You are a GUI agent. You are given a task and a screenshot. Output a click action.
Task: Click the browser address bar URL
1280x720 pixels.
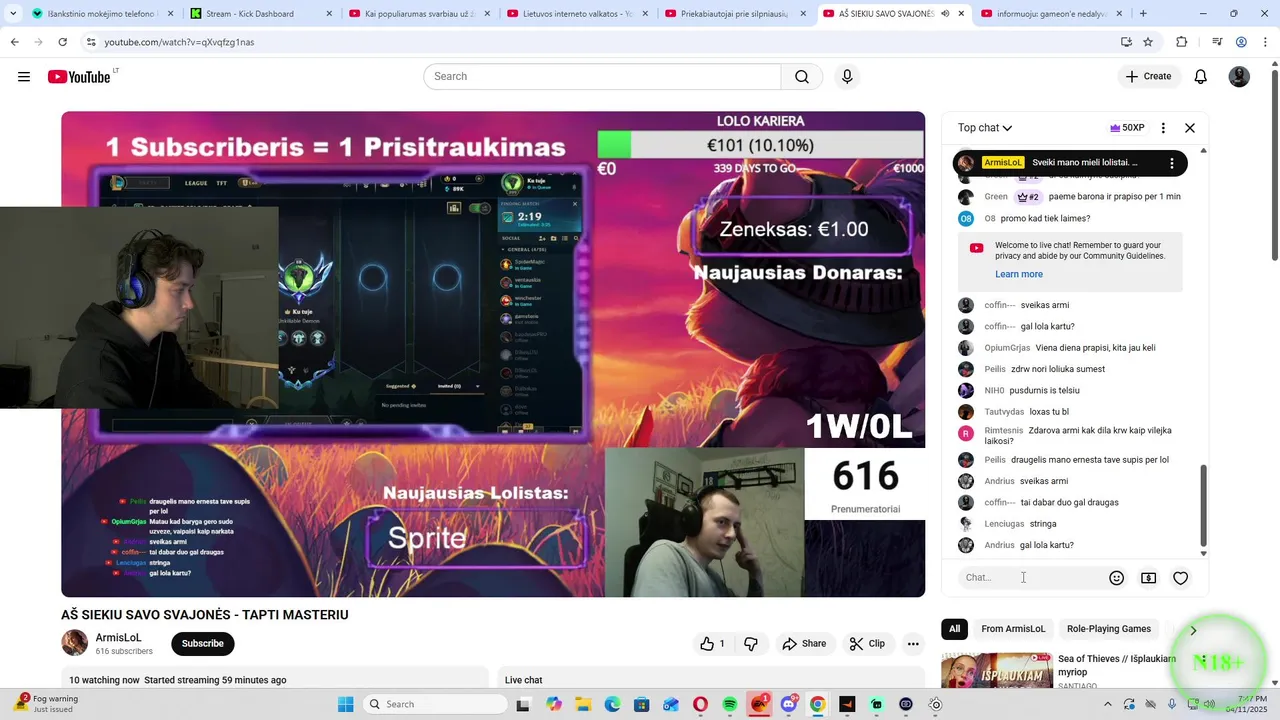[180, 42]
